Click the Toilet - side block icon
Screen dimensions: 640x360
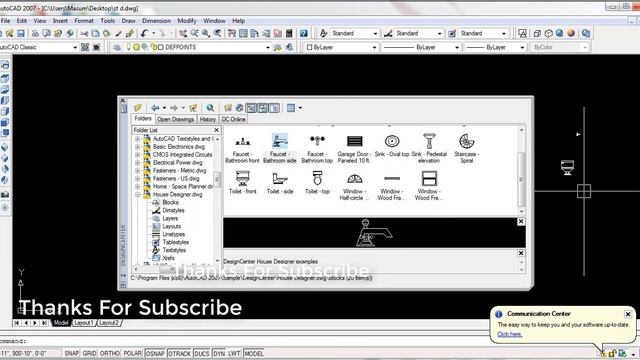coord(280,179)
